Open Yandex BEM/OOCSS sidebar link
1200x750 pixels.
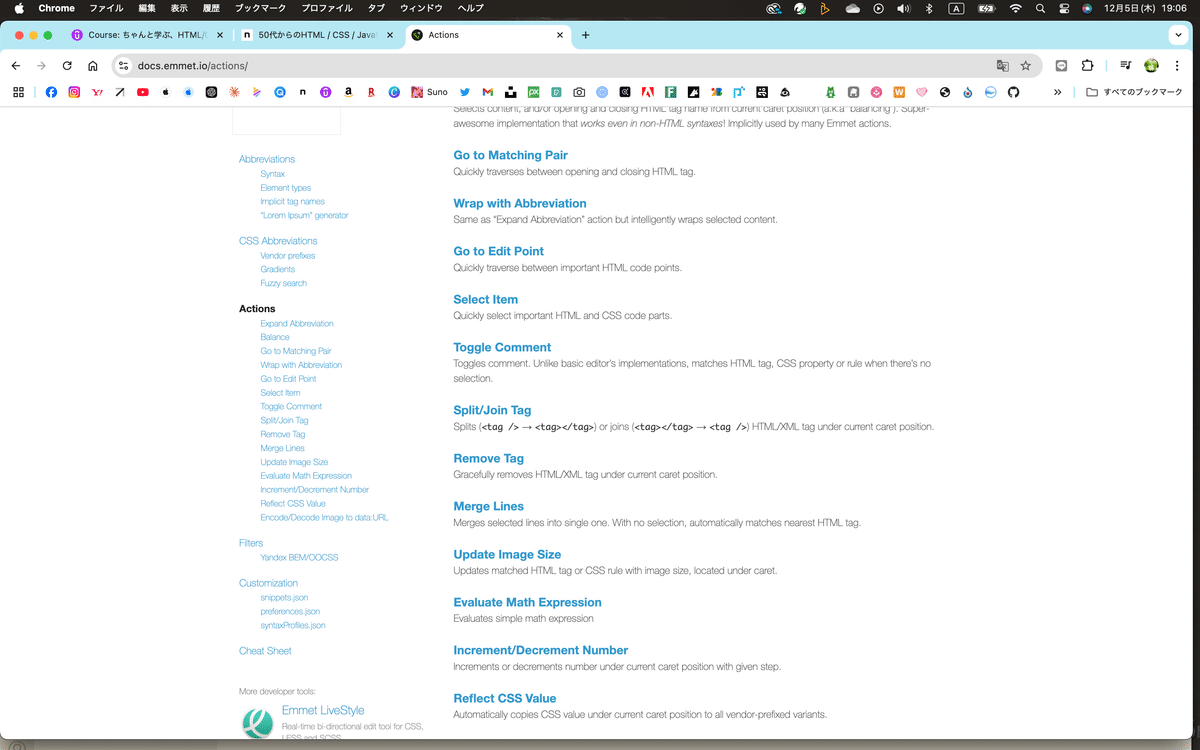[x=299, y=557]
